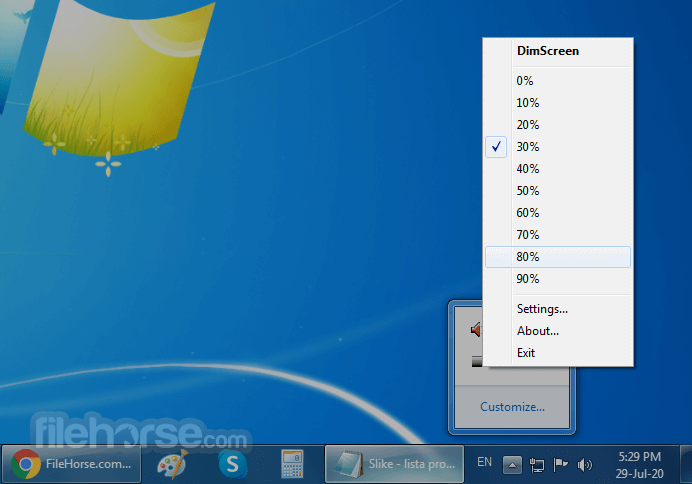
Task: Set screen dimming to 70%
Action: click(557, 235)
